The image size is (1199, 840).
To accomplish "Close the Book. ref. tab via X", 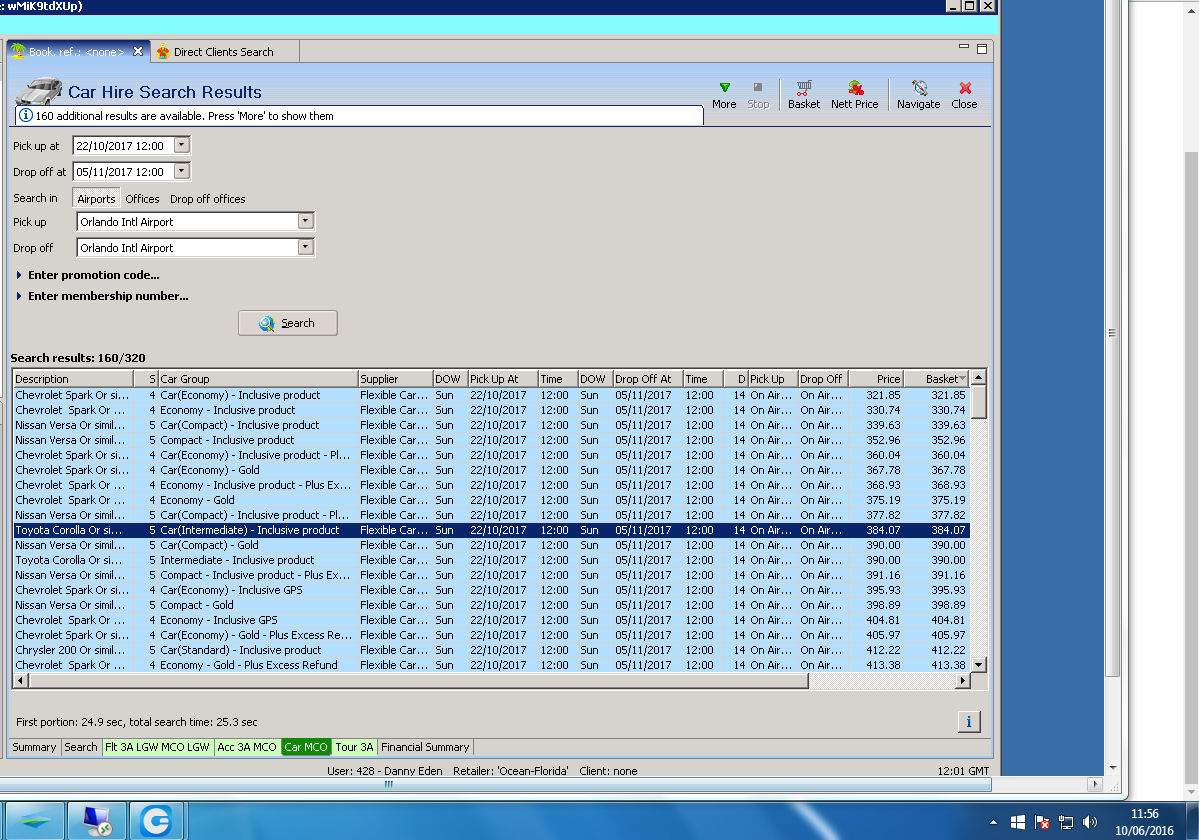I will (138, 51).
